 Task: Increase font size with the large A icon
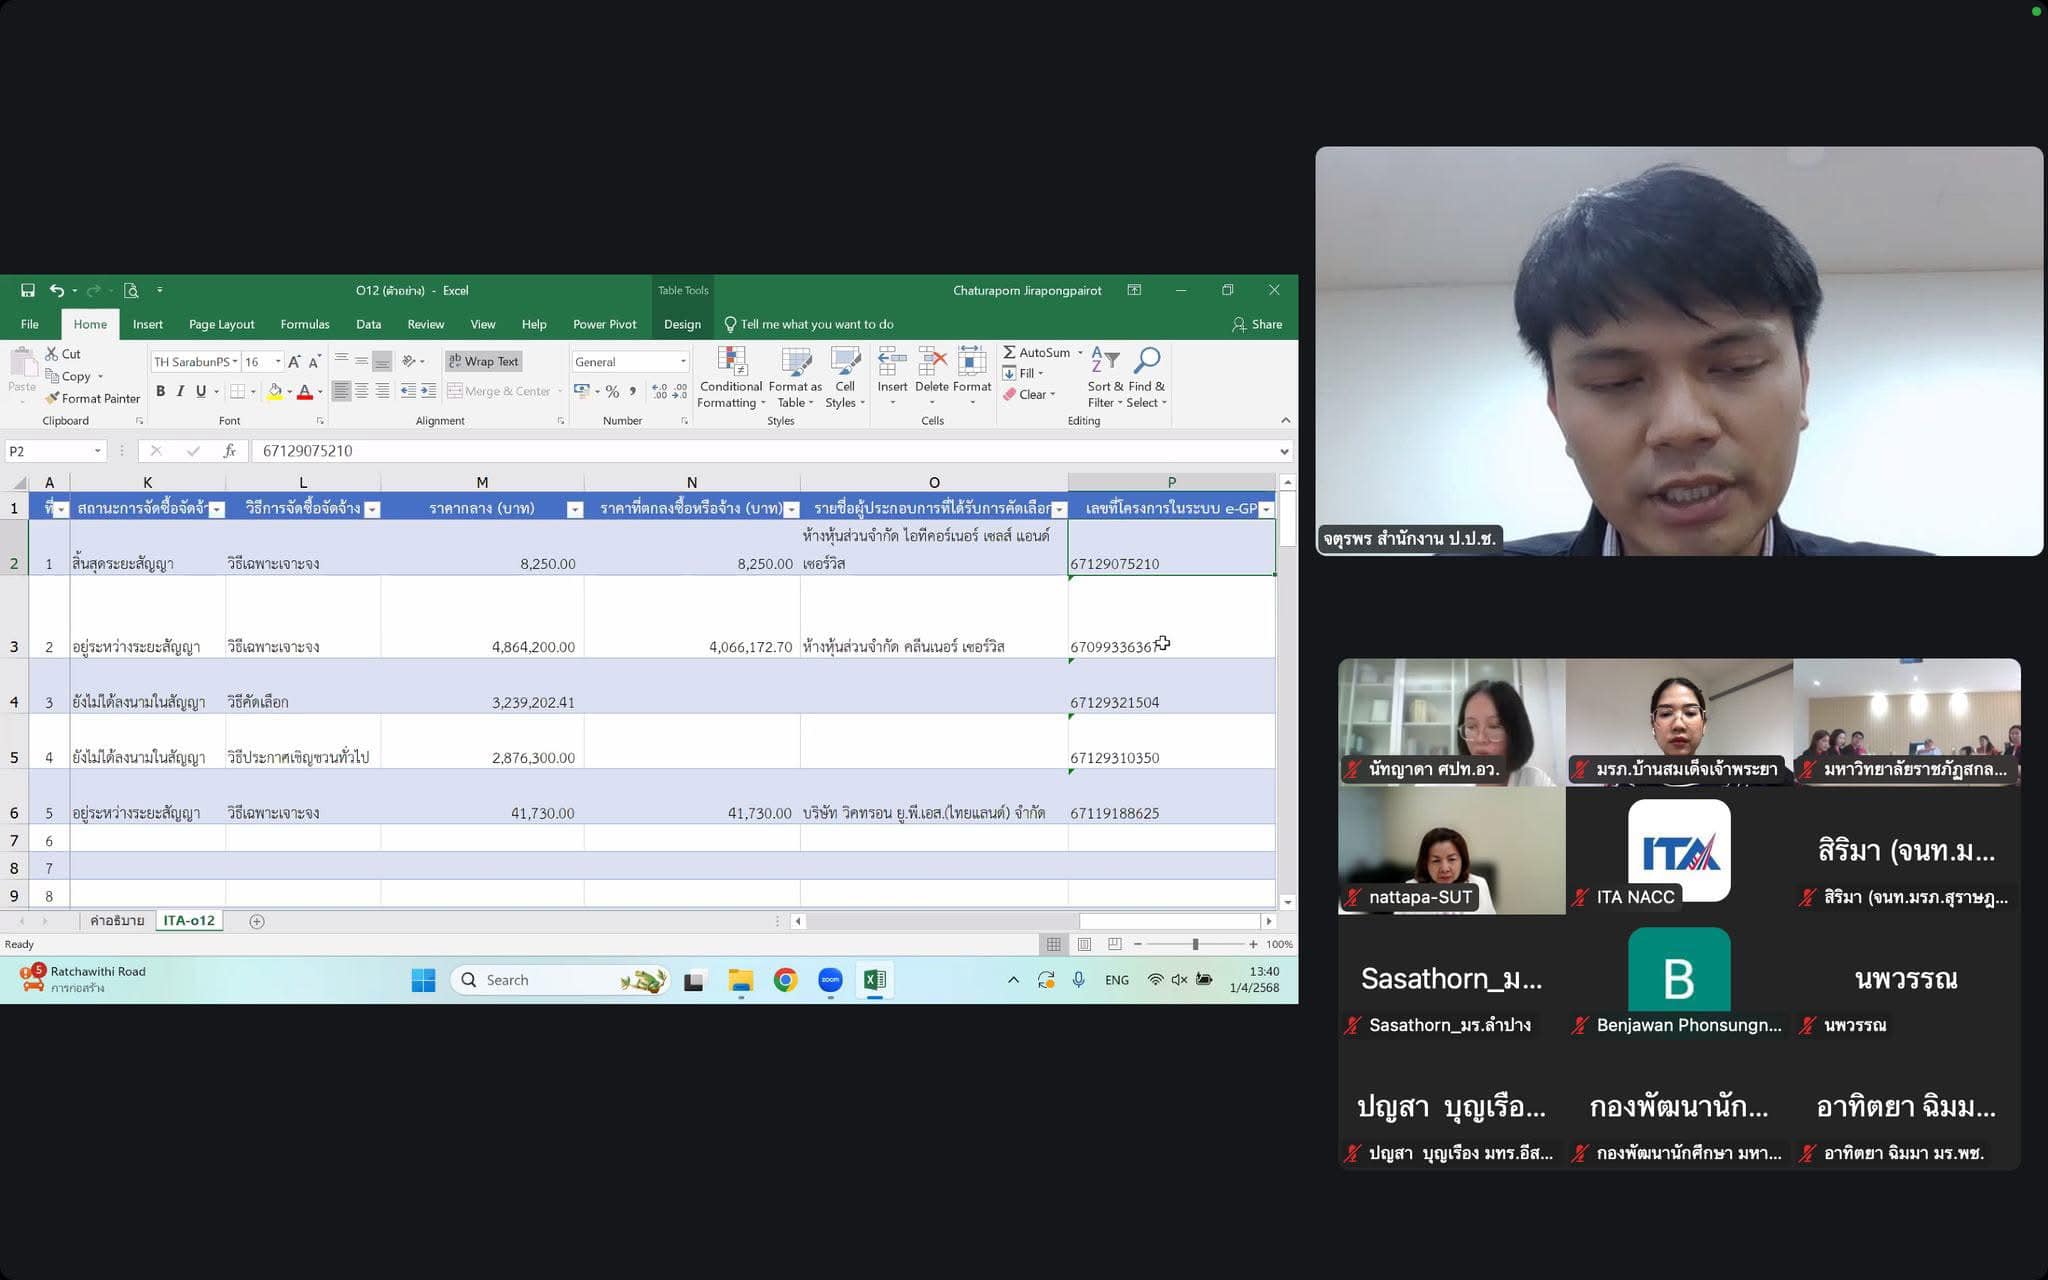294,362
